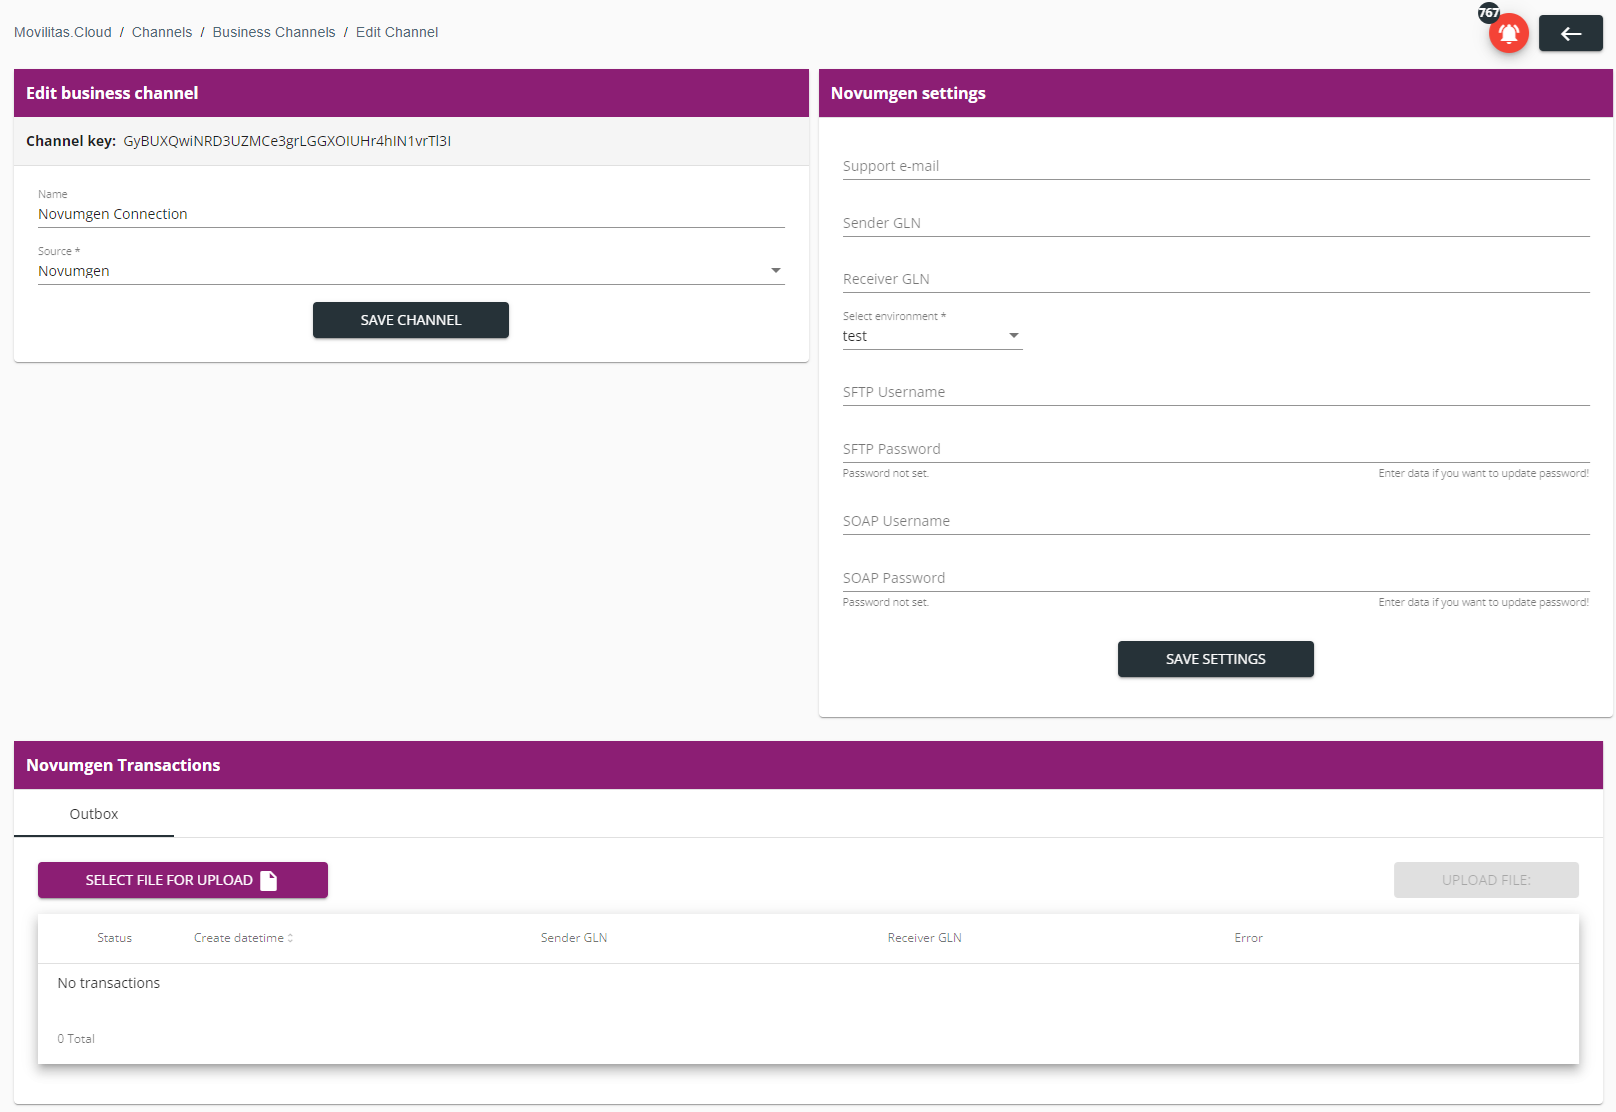Click the Sender GLN input field
This screenshot has width=1616, height=1112.
click(1216, 223)
